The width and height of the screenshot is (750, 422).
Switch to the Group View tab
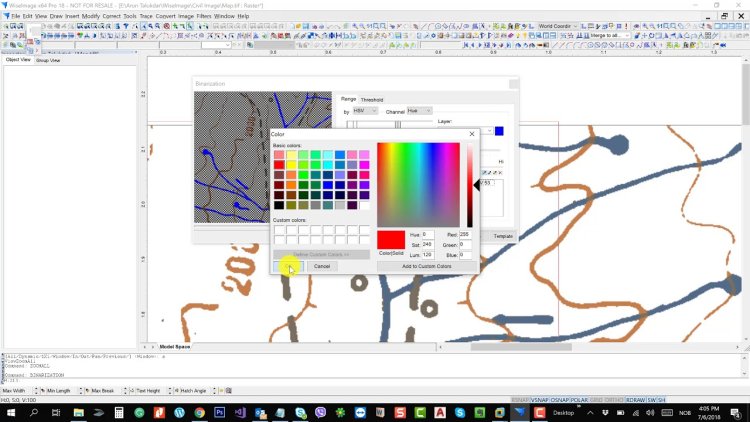(x=48, y=60)
